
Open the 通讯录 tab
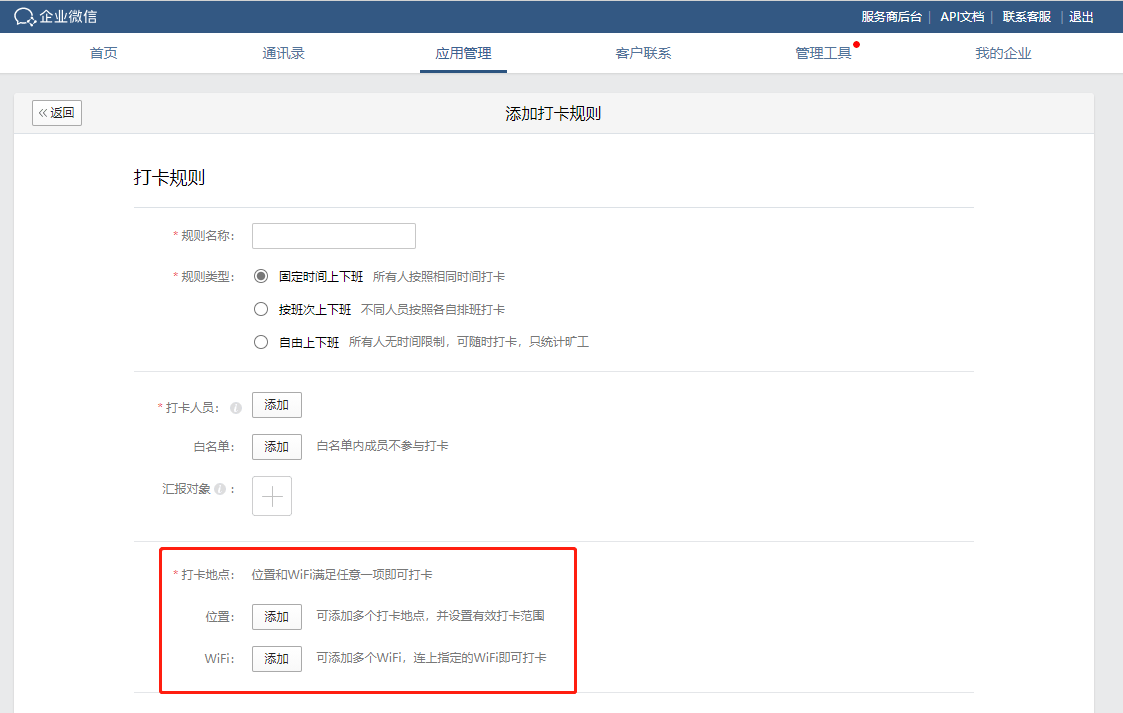pos(283,53)
